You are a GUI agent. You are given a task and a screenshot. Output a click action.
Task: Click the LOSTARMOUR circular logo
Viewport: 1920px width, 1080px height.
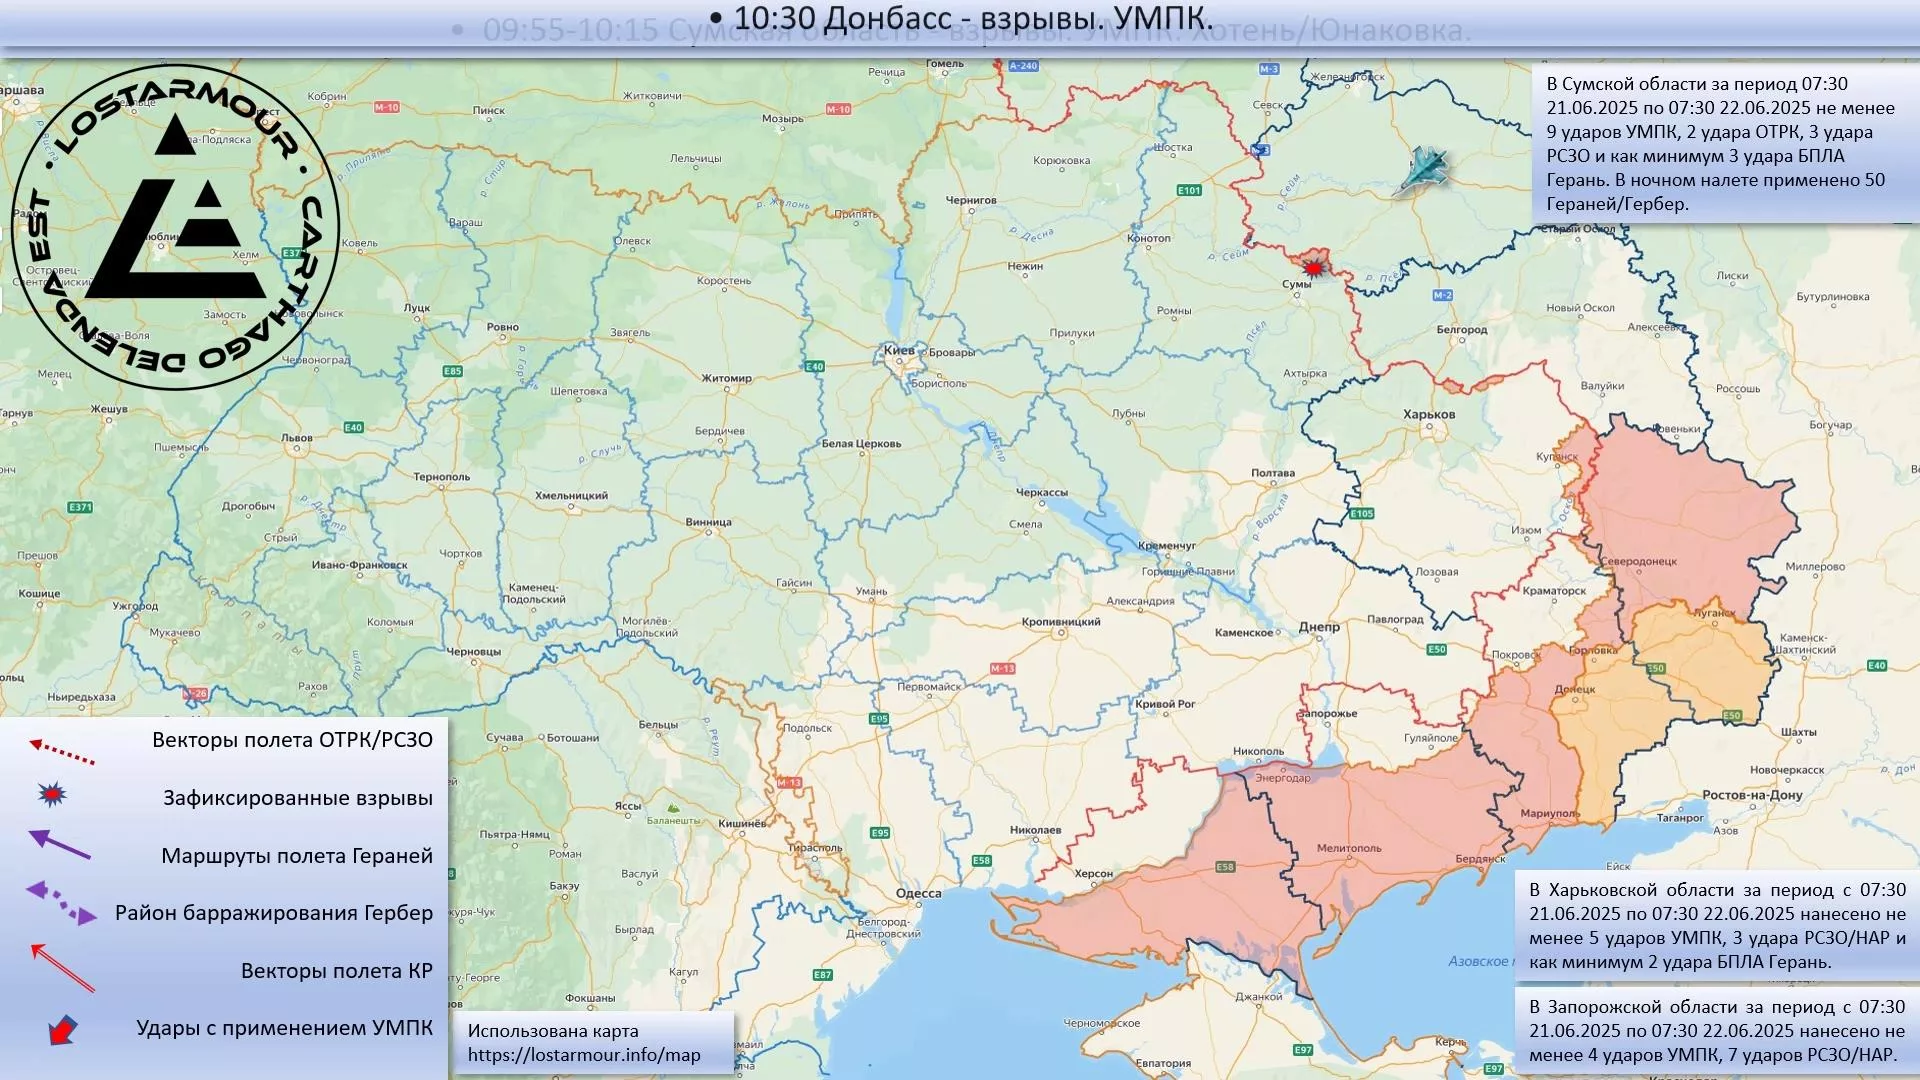pos(176,226)
